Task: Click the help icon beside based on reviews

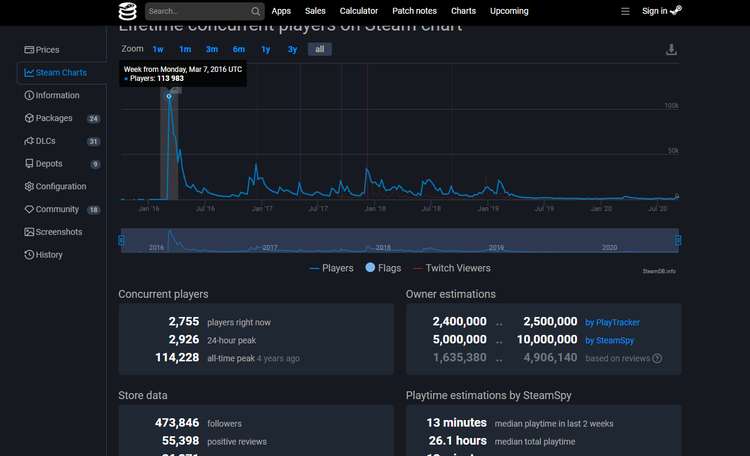Action: tap(657, 358)
